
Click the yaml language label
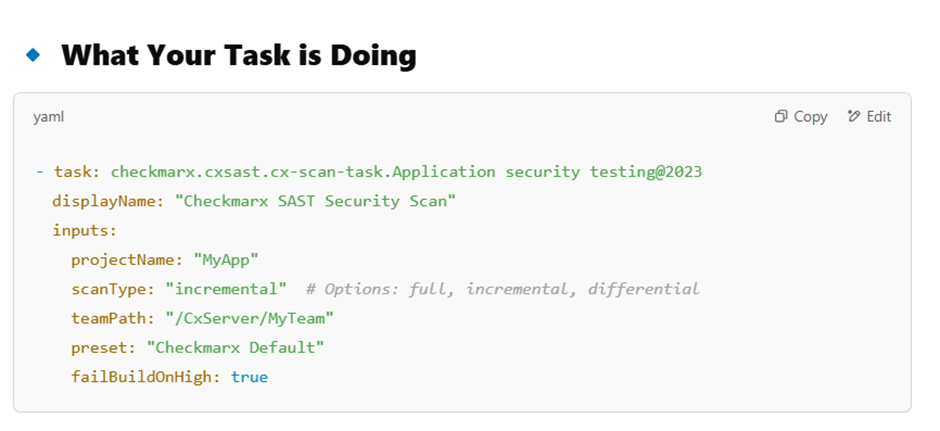click(x=49, y=117)
